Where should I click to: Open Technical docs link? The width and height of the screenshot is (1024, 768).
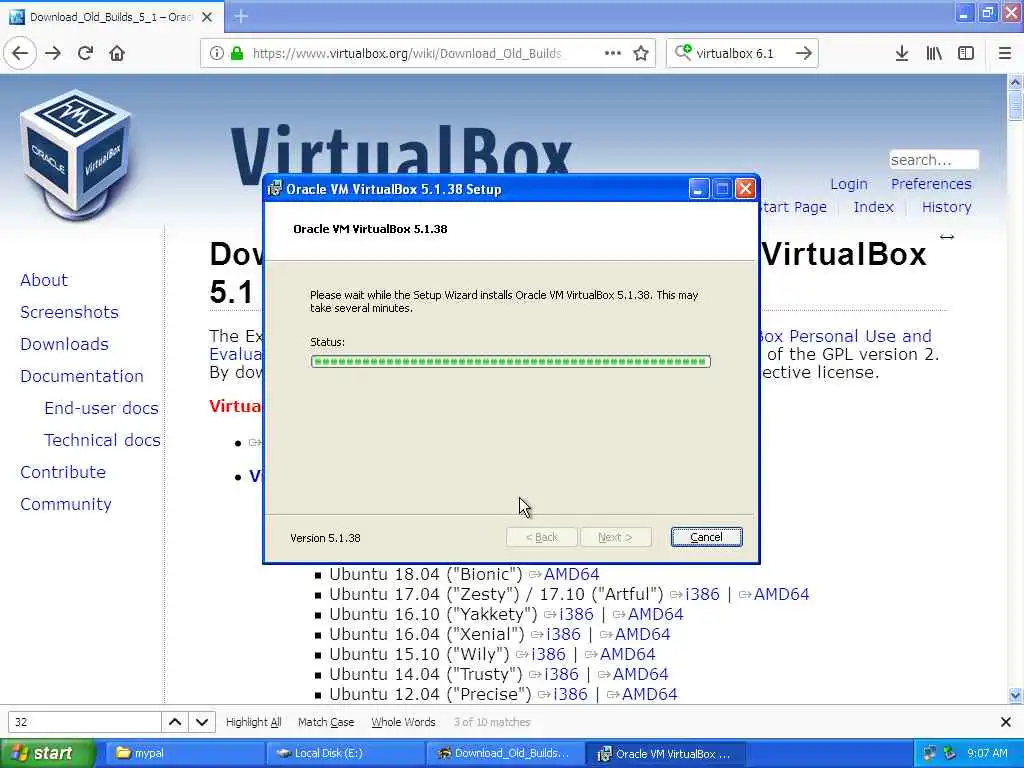pyautogui.click(x=102, y=440)
